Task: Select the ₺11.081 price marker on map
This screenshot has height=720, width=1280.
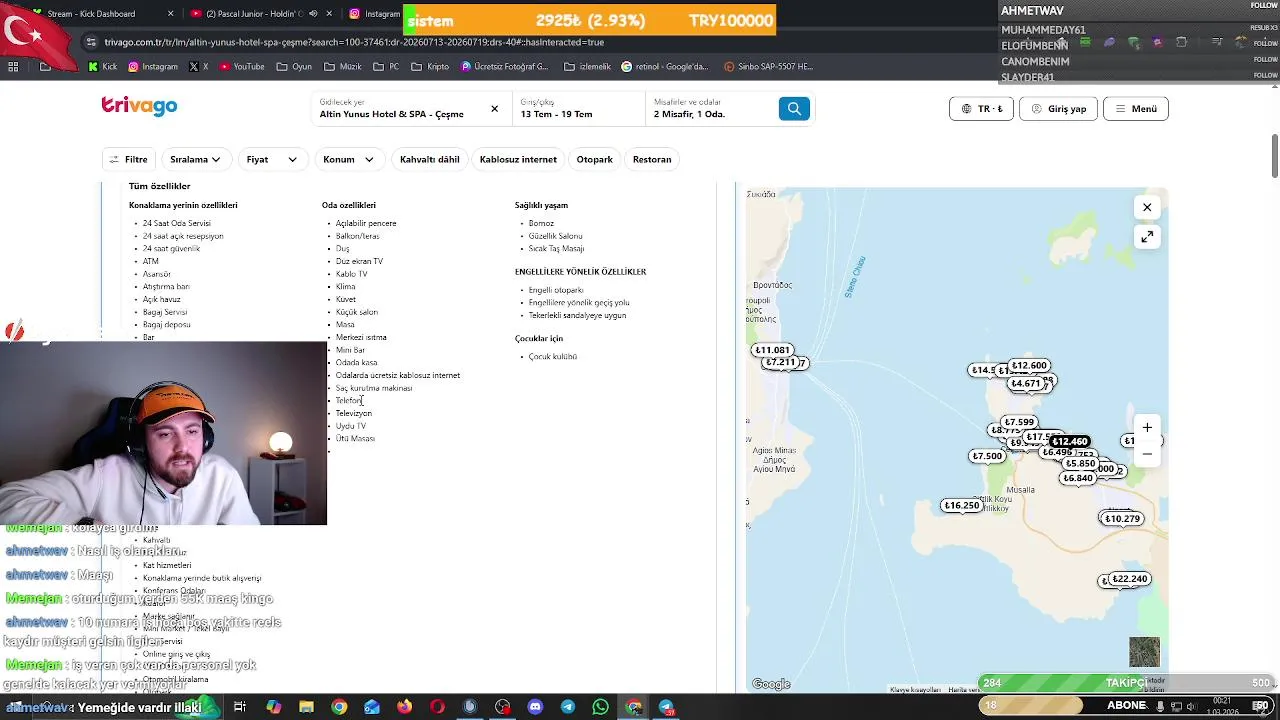Action: click(x=772, y=350)
